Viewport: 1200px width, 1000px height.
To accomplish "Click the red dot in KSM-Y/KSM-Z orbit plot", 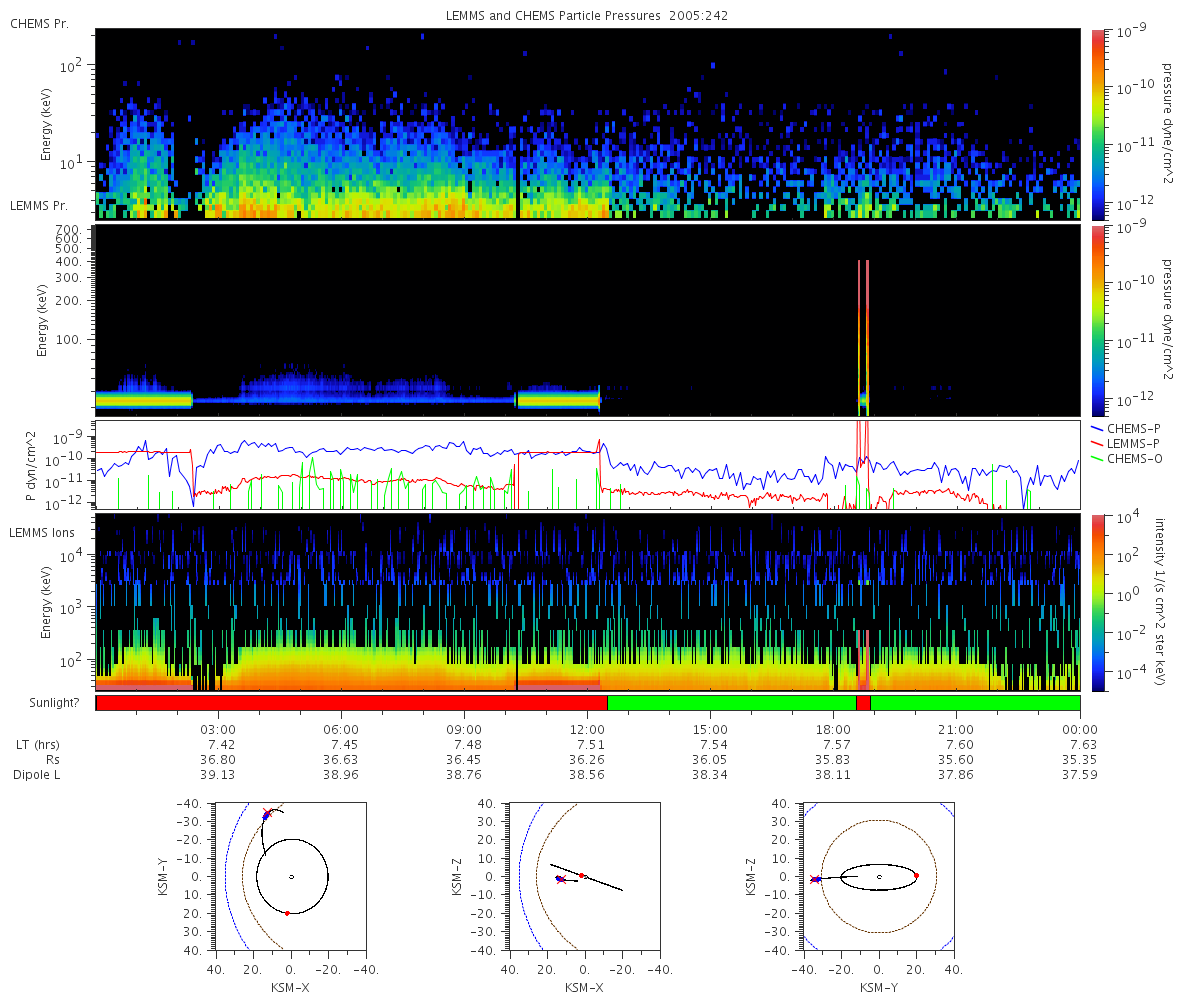I will (916, 875).
